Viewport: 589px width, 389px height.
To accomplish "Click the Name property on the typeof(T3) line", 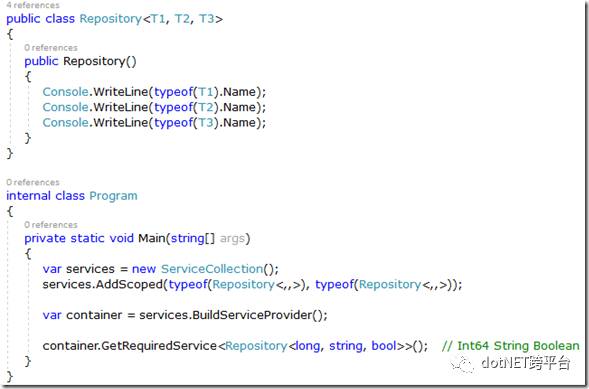I will (x=240, y=122).
